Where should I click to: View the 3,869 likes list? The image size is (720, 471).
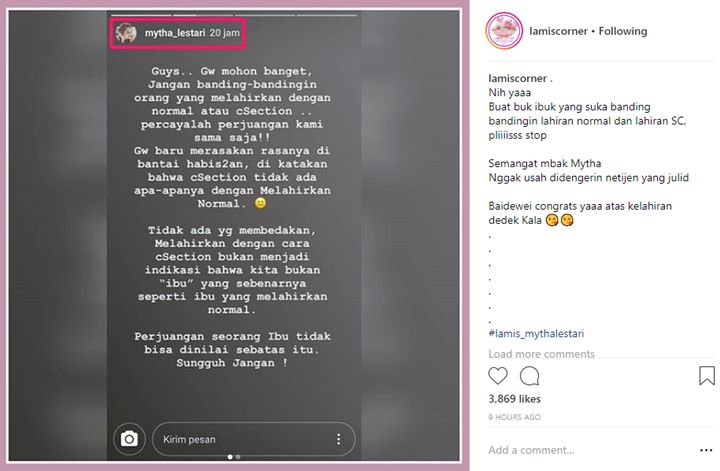(x=514, y=399)
